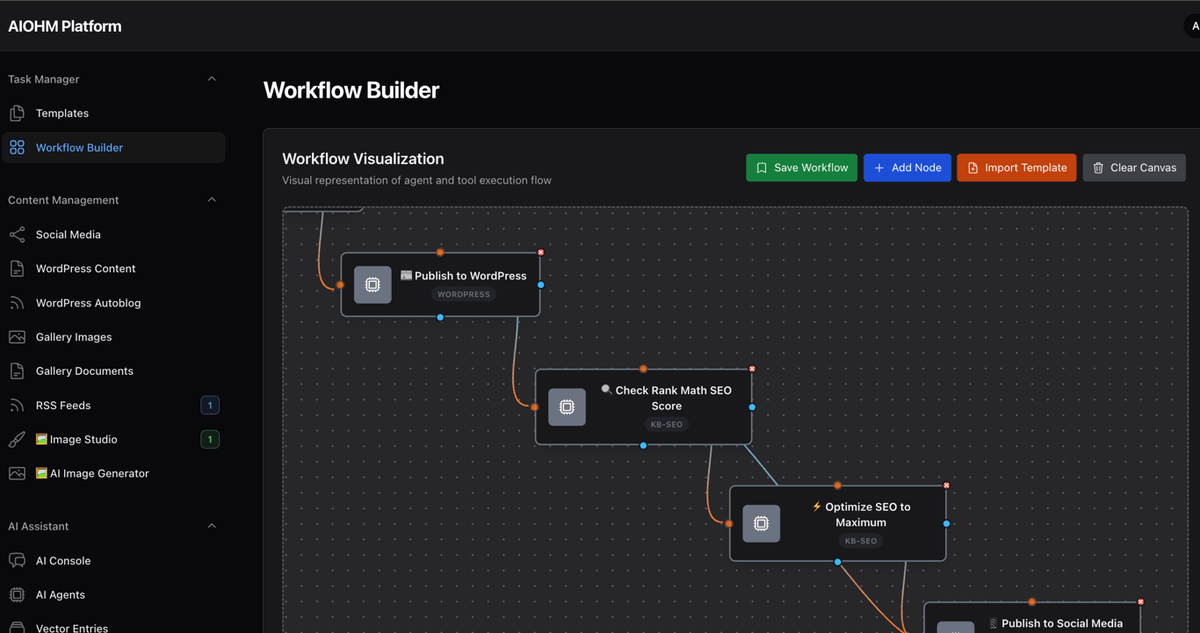The width and height of the screenshot is (1200, 633).
Task: Click top orange port on Optimize SEO node
Action: 838,485
